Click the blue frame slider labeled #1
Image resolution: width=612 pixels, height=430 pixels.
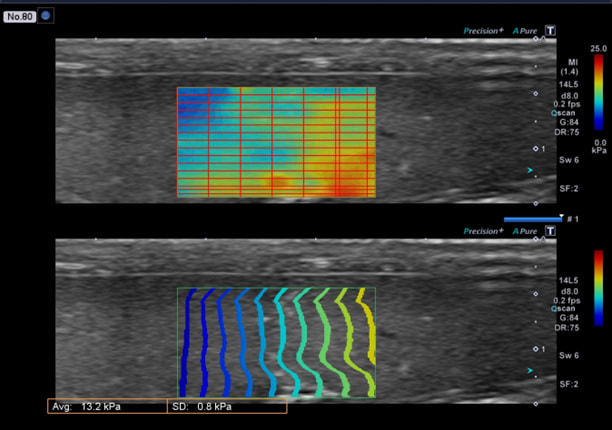(531, 218)
